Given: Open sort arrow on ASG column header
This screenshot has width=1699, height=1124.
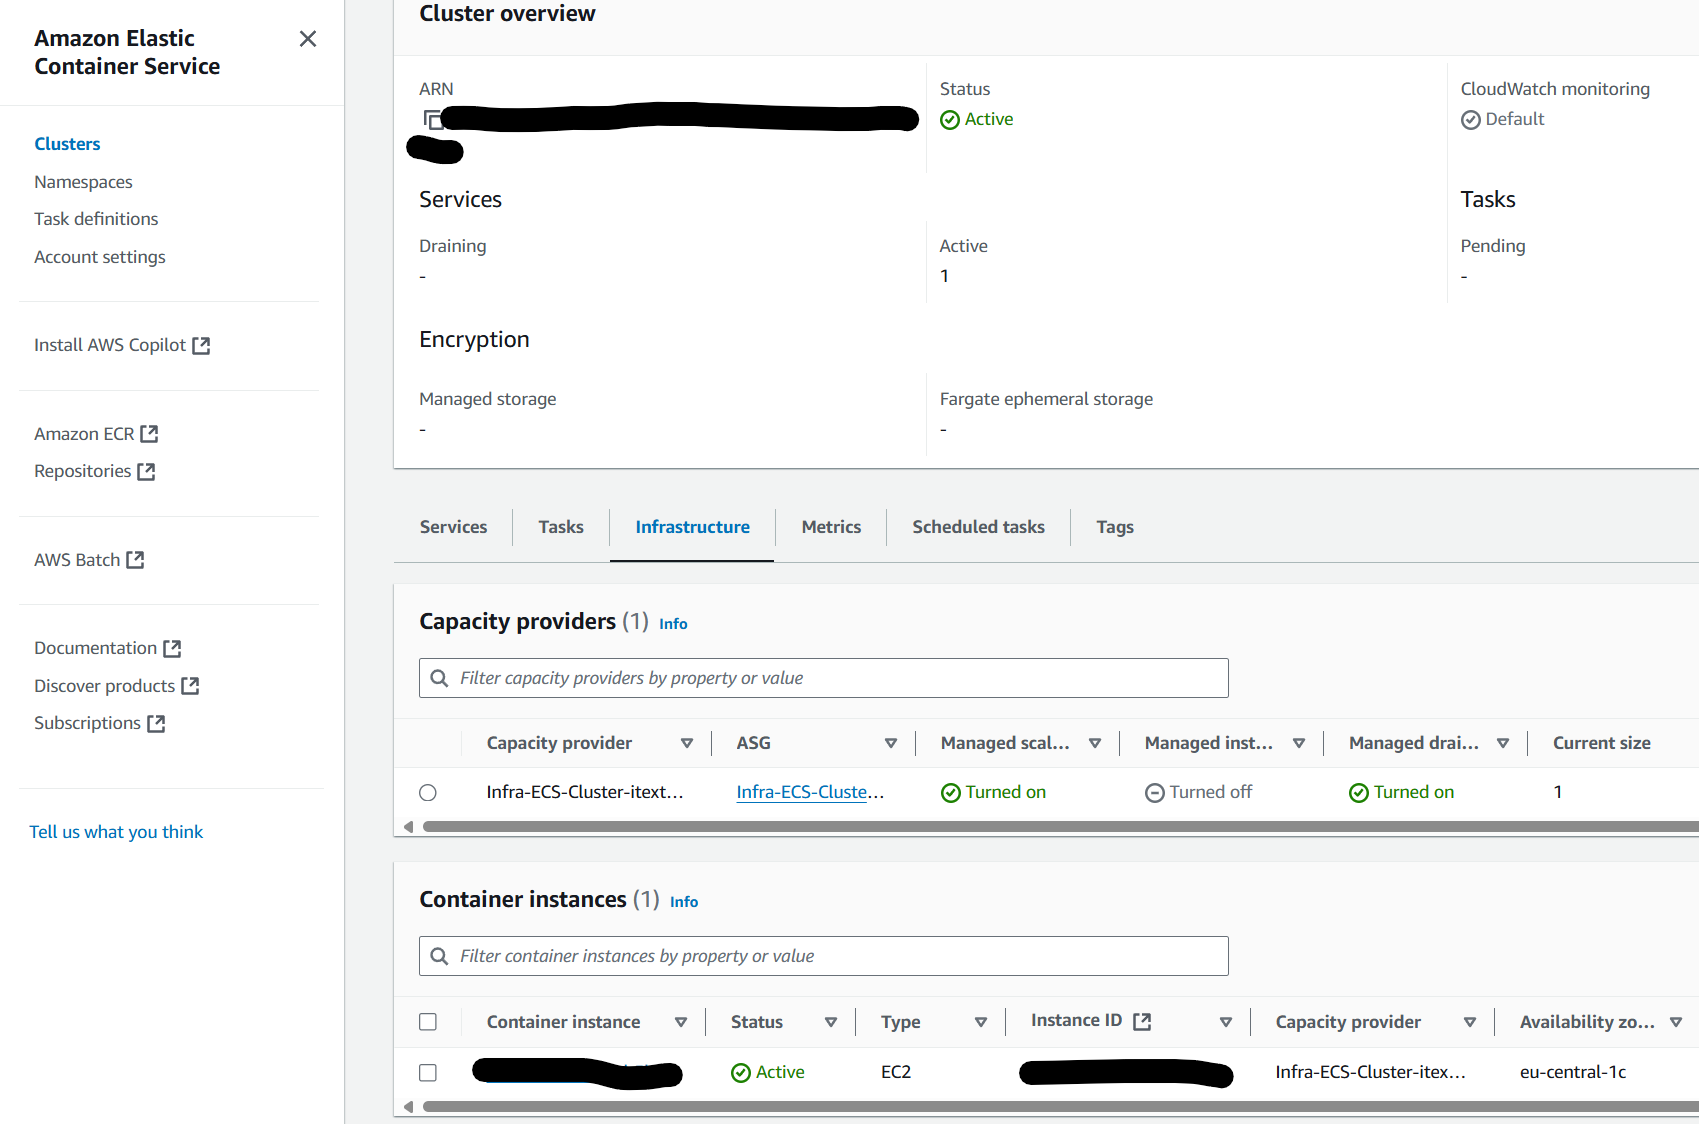Looking at the screenshot, I should pos(891,743).
